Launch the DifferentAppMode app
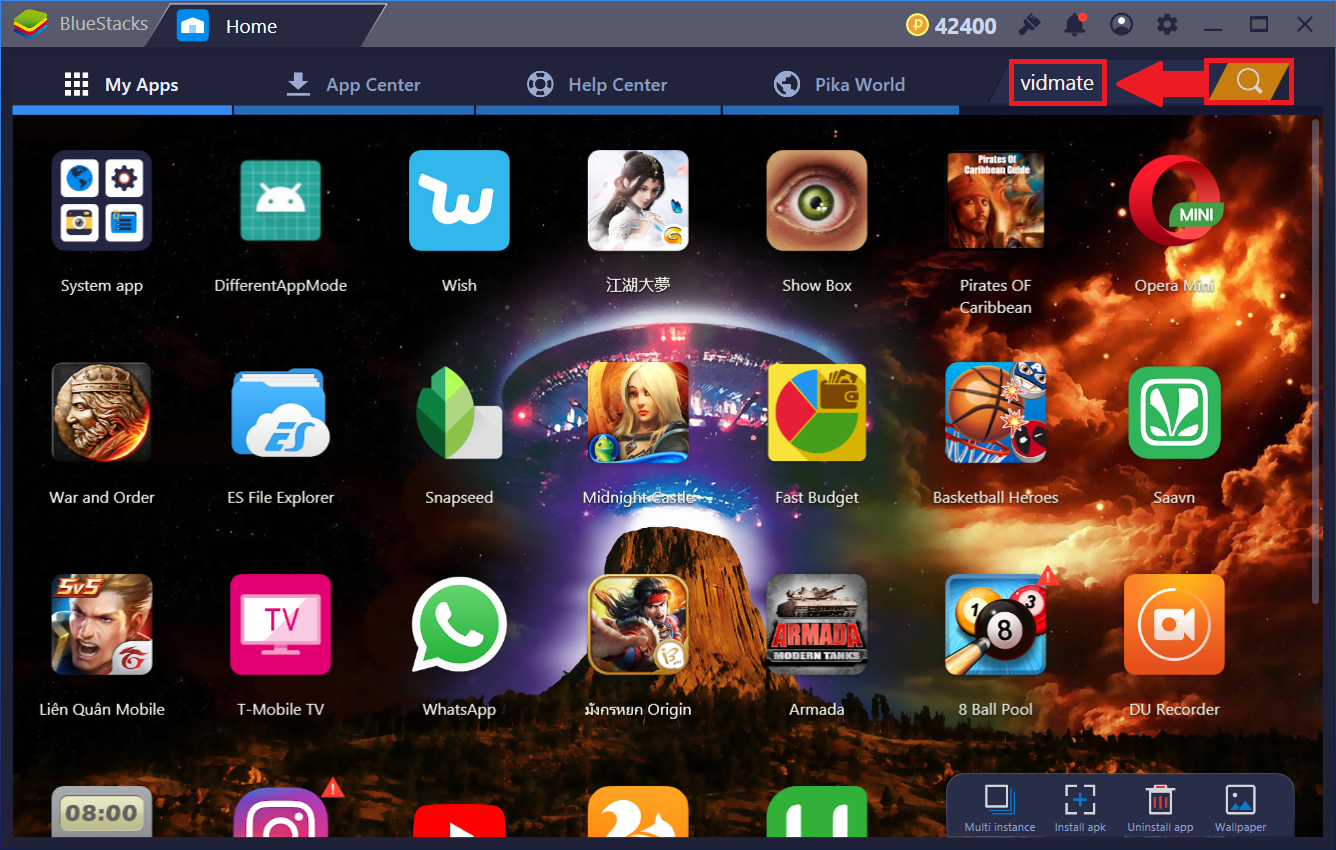 click(x=281, y=200)
